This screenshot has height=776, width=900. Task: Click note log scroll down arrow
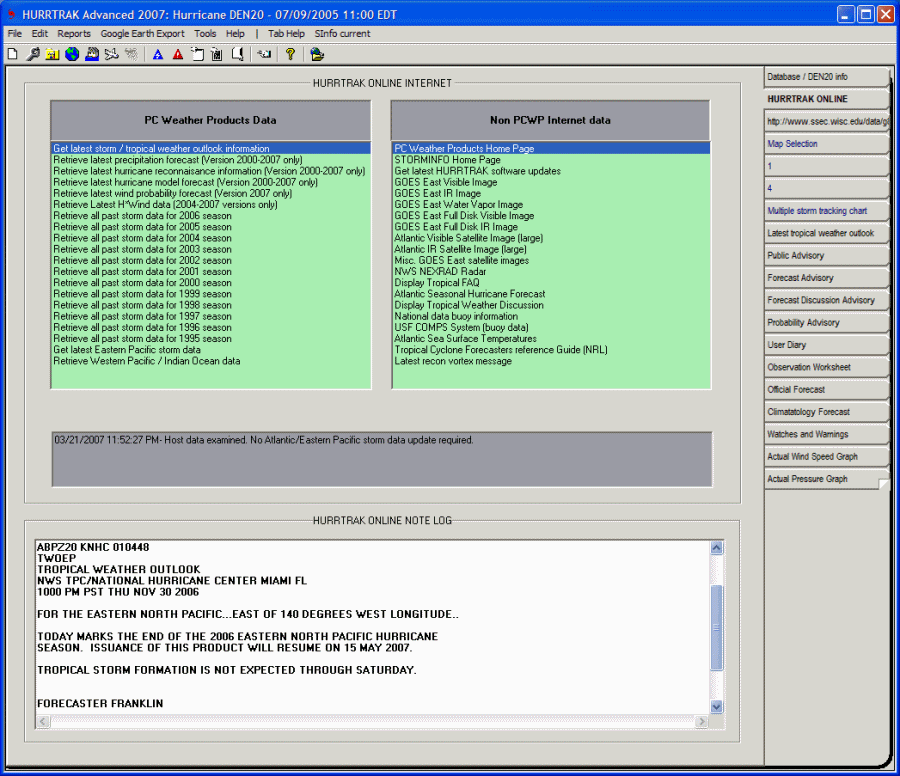[x=716, y=707]
